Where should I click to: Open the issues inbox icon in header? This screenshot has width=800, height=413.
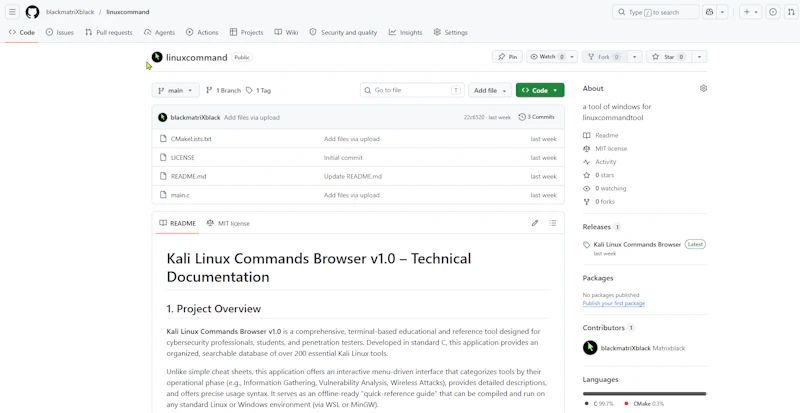click(x=773, y=12)
